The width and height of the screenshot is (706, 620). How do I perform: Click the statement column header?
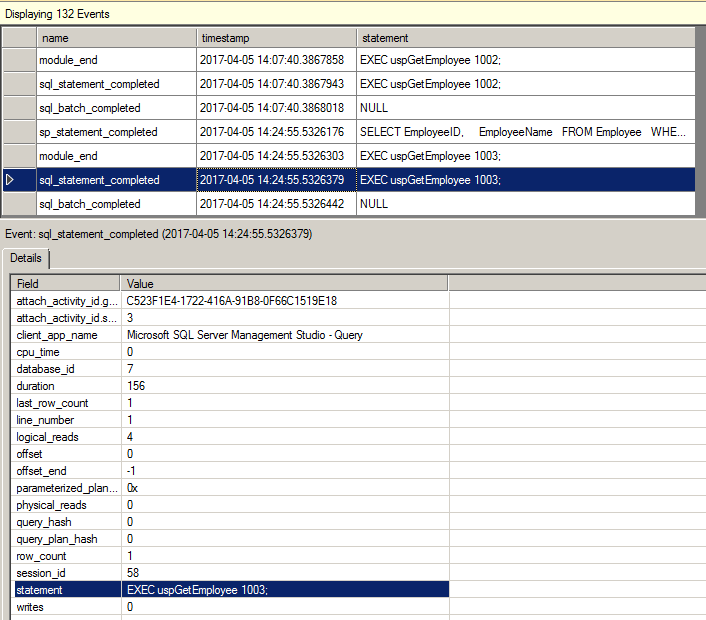524,37
